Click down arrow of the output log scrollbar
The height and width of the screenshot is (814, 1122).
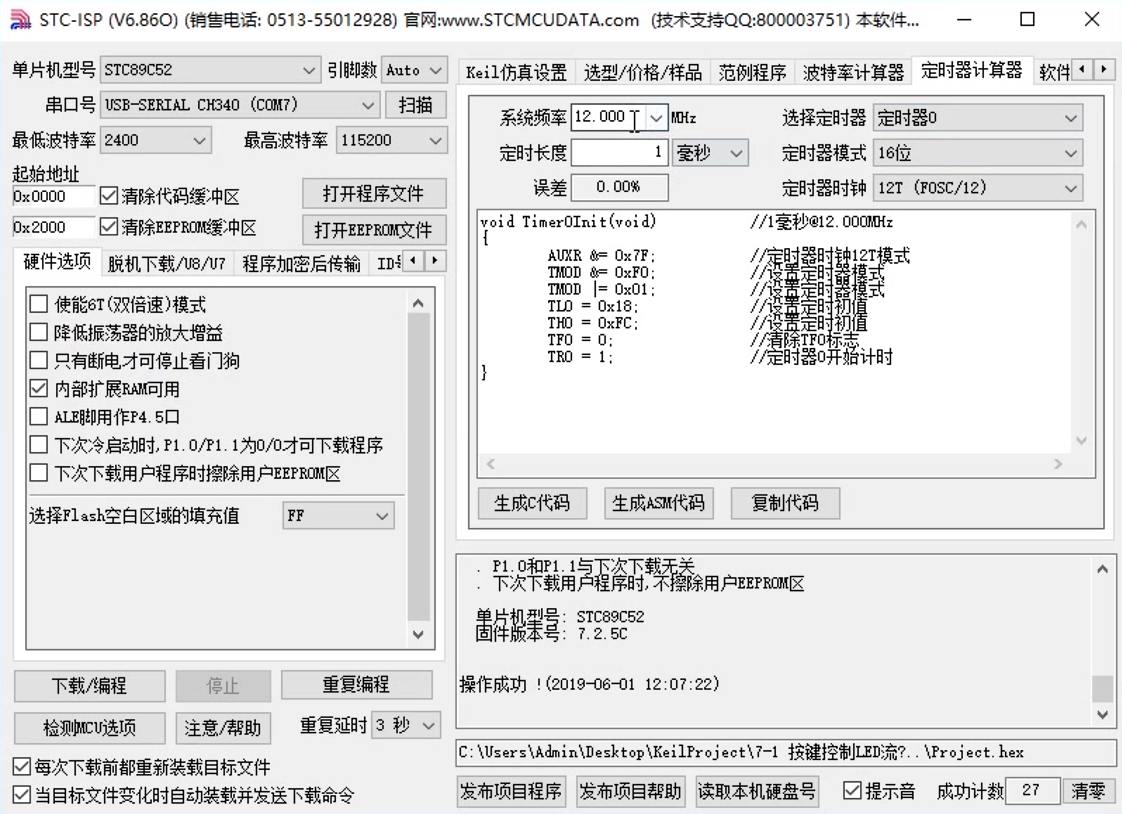pyautogui.click(x=1102, y=714)
